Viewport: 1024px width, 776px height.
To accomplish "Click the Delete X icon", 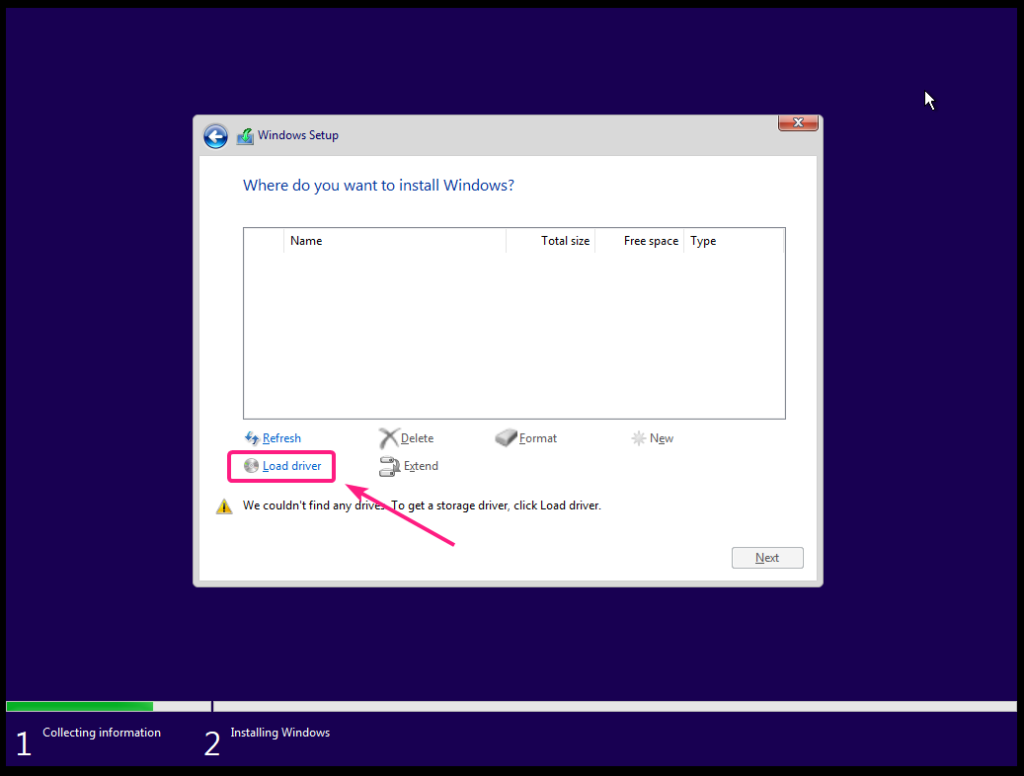I will (389, 438).
